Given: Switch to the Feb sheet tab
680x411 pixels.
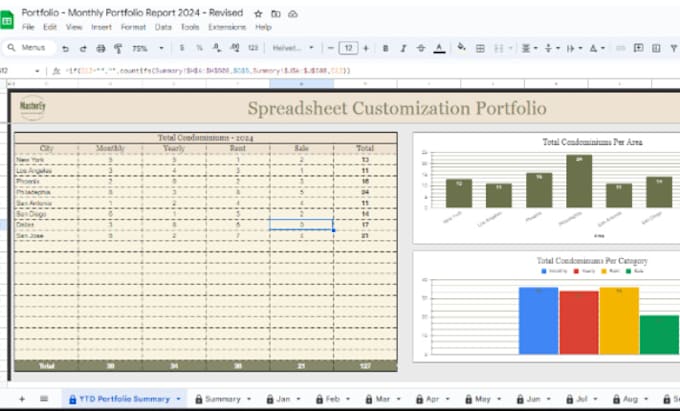Looking at the screenshot, I should (333, 399).
